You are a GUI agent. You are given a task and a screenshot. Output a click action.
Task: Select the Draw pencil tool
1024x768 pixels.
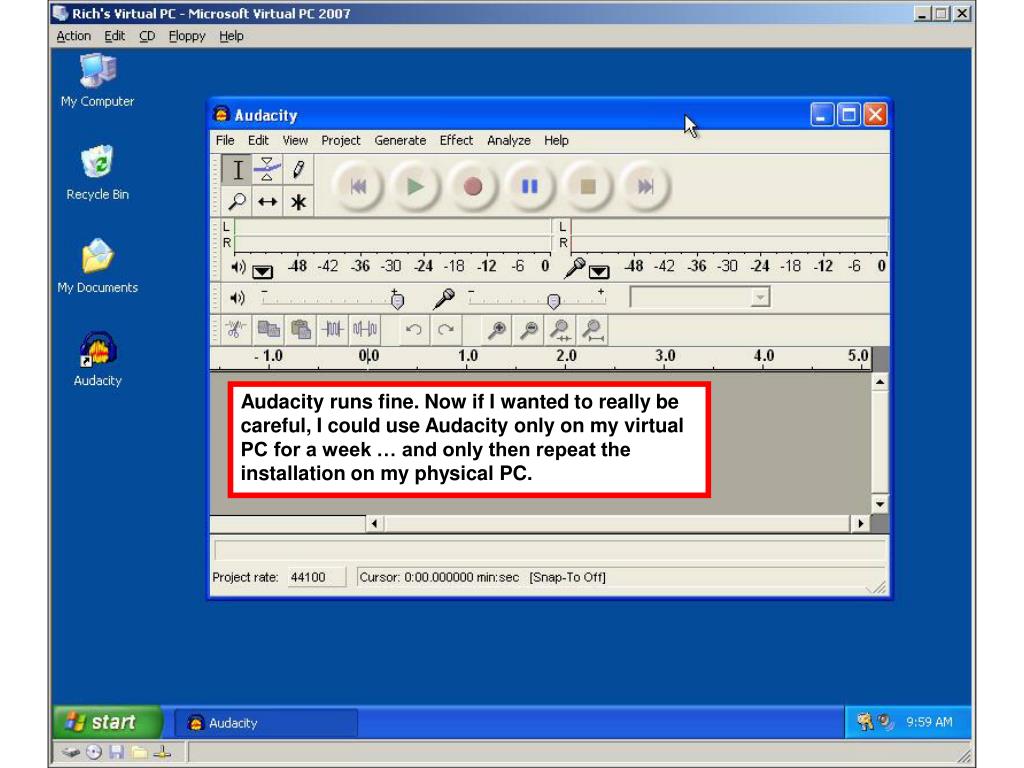click(298, 170)
